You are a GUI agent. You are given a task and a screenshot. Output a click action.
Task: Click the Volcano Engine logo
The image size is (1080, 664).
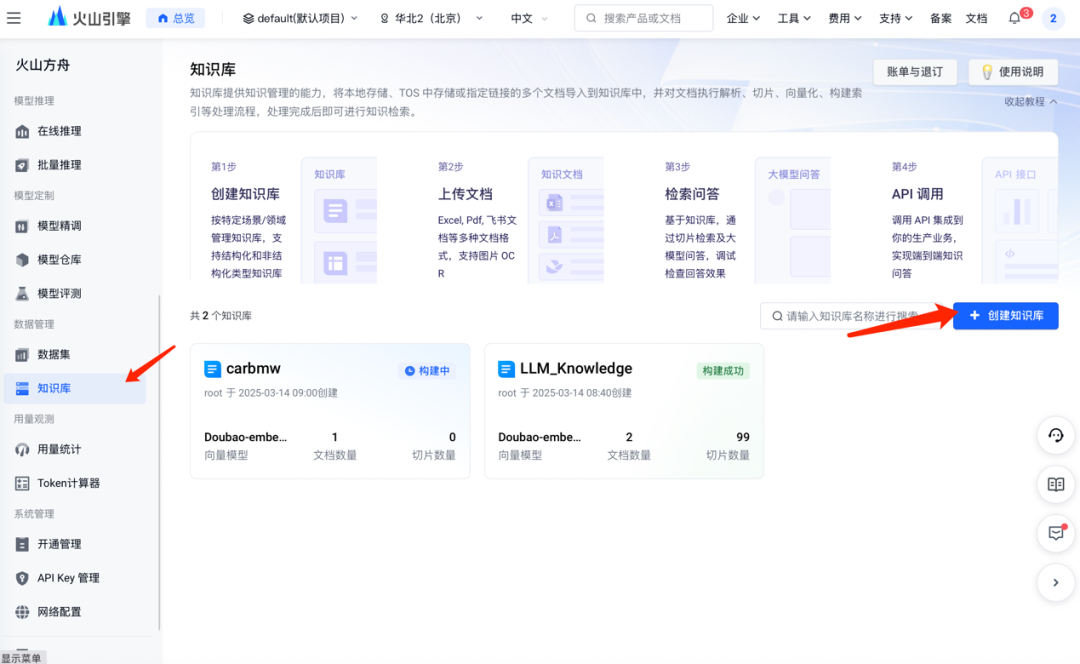pyautogui.click(x=89, y=17)
